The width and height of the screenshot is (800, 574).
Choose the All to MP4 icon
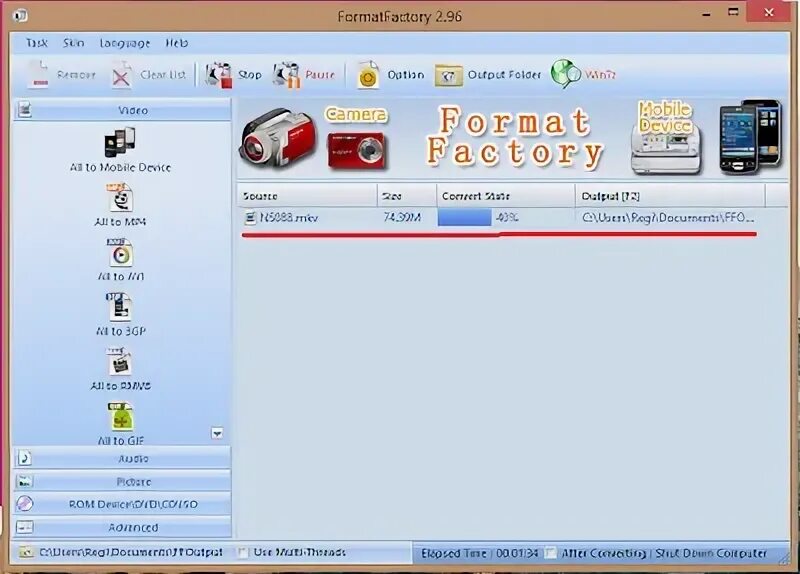pos(120,197)
